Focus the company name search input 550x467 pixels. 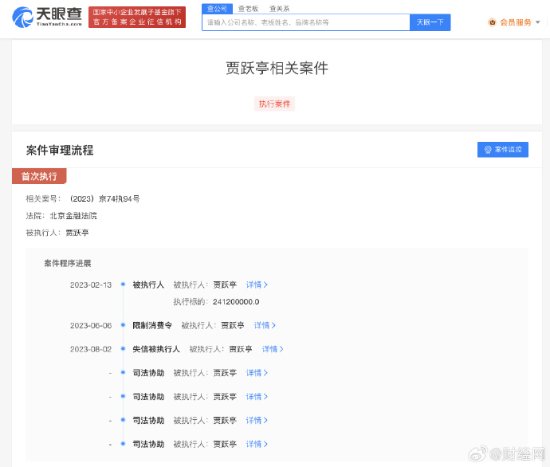[306, 22]
